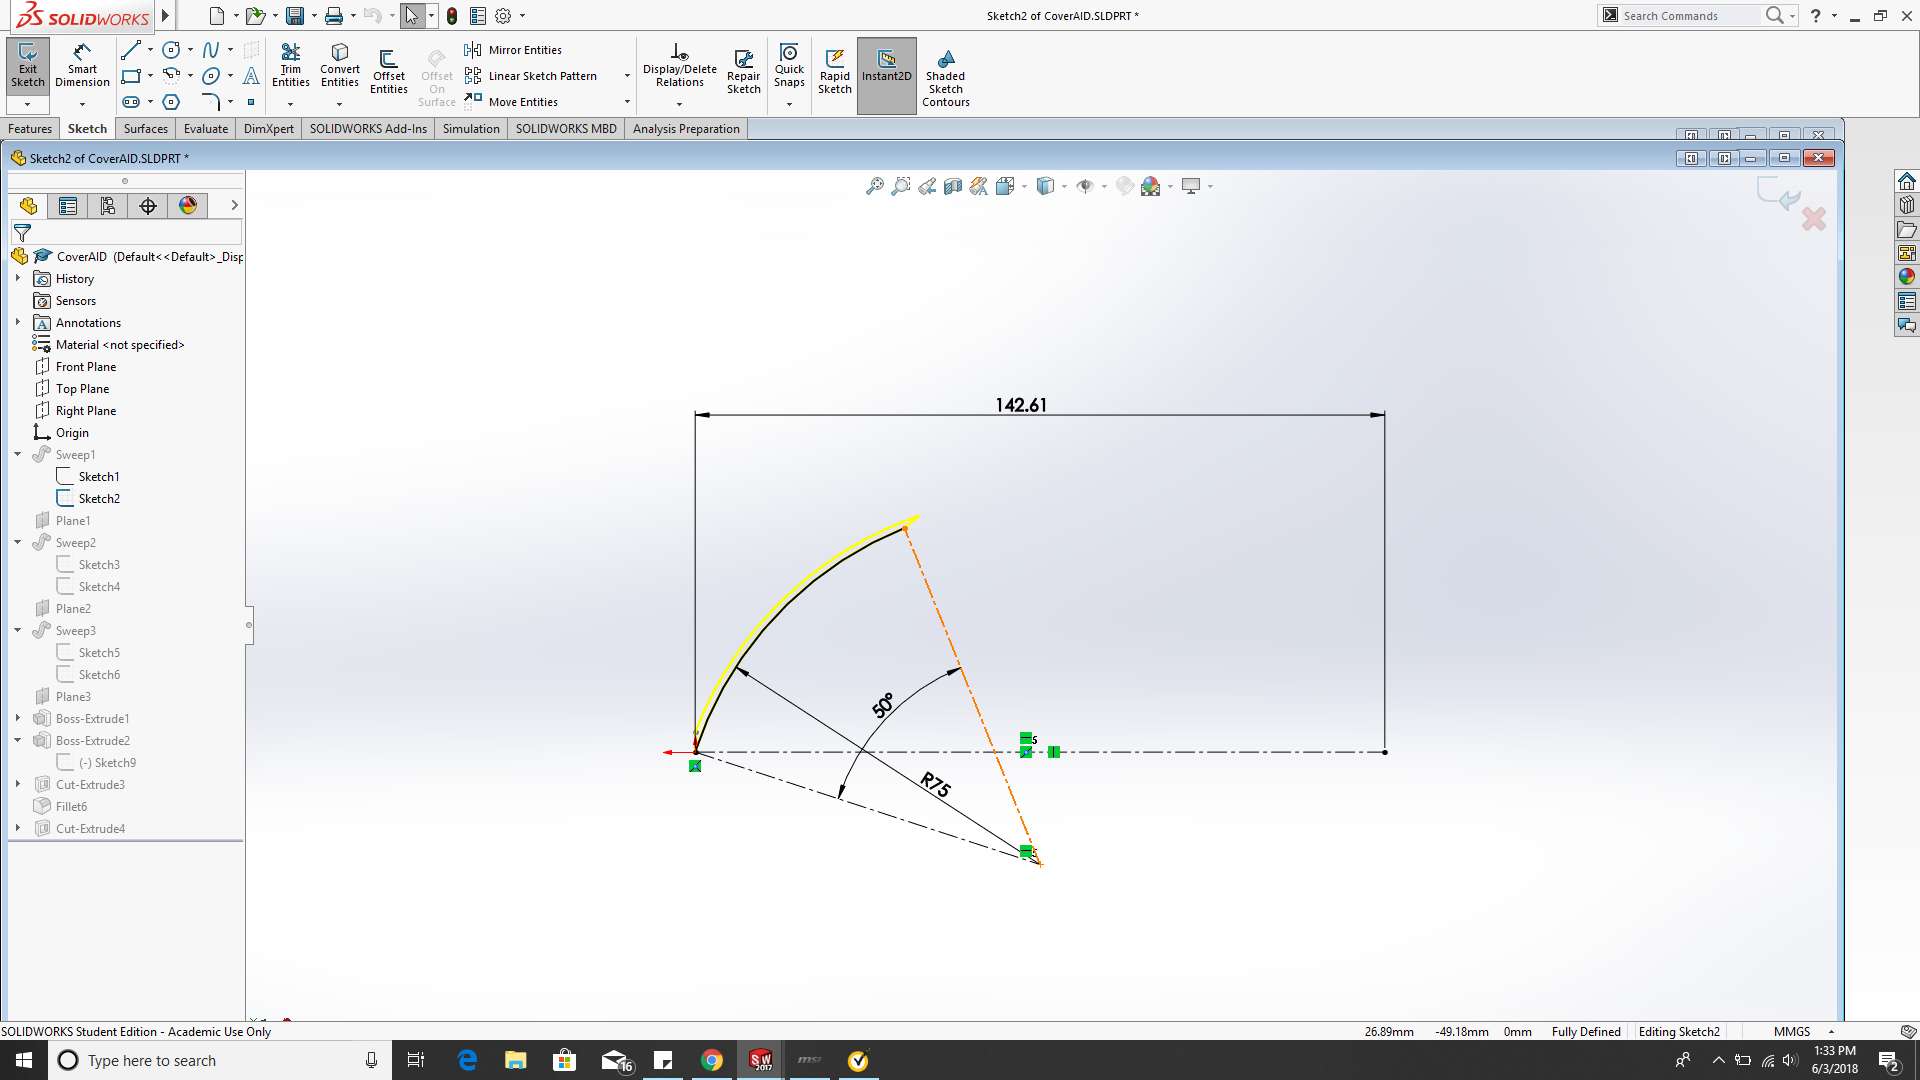Open DisplayManager color panel tab
Viewport: 1920px width, 1080px height.
coord(188,206)
